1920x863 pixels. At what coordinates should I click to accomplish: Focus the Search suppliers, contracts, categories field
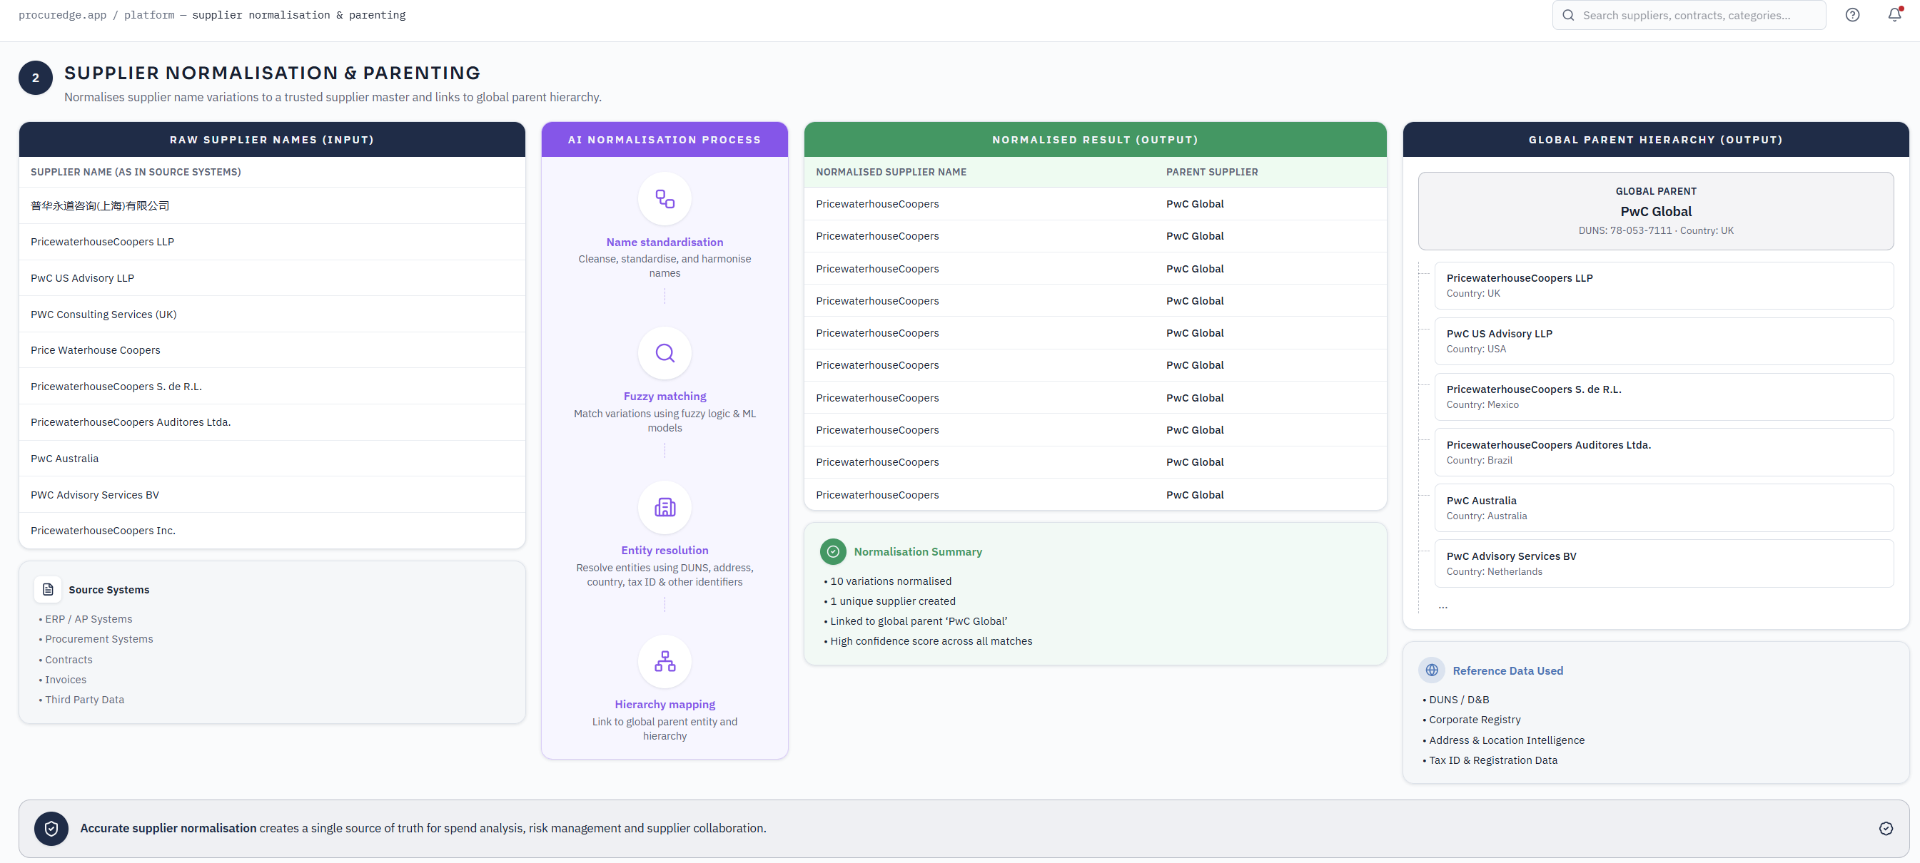1689,15
